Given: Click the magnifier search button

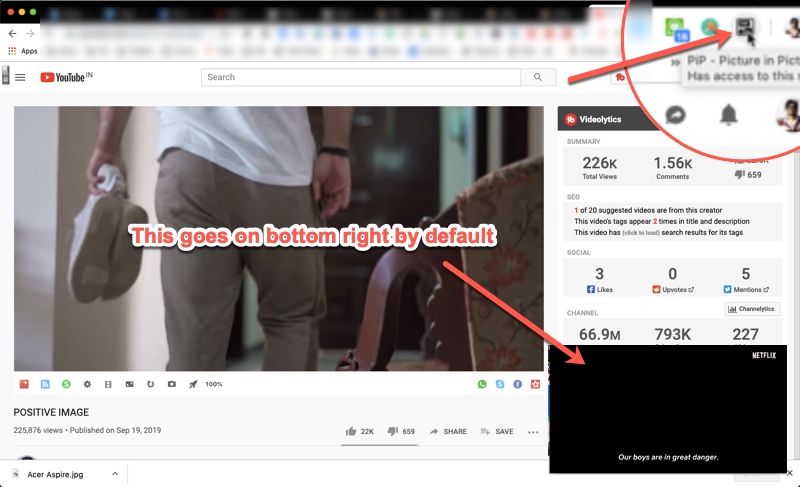Looking at the screenshot, I should coord(538,77).
